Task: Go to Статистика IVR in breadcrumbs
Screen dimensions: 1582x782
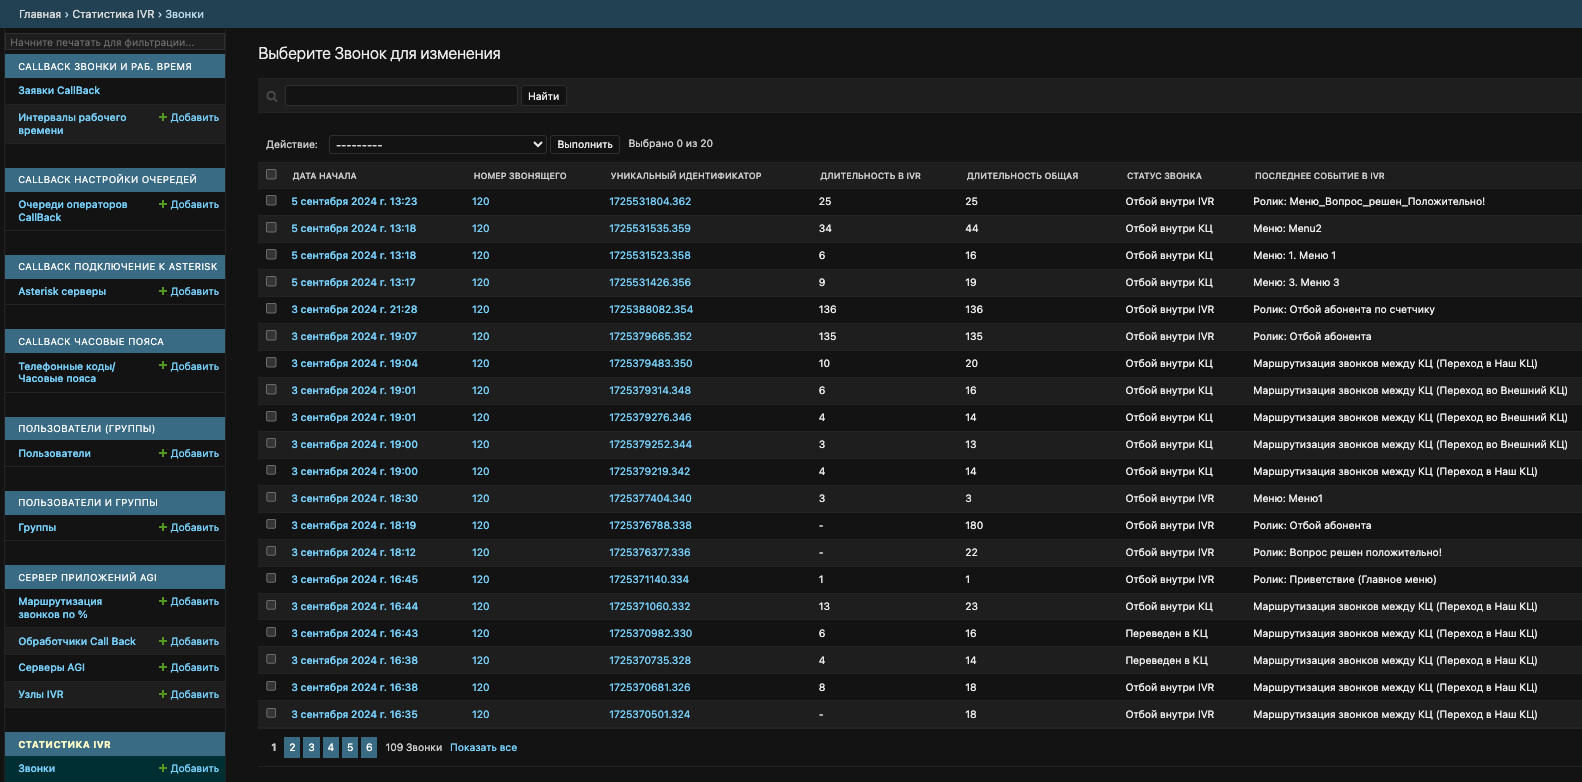Action: [x=113, y=14]
